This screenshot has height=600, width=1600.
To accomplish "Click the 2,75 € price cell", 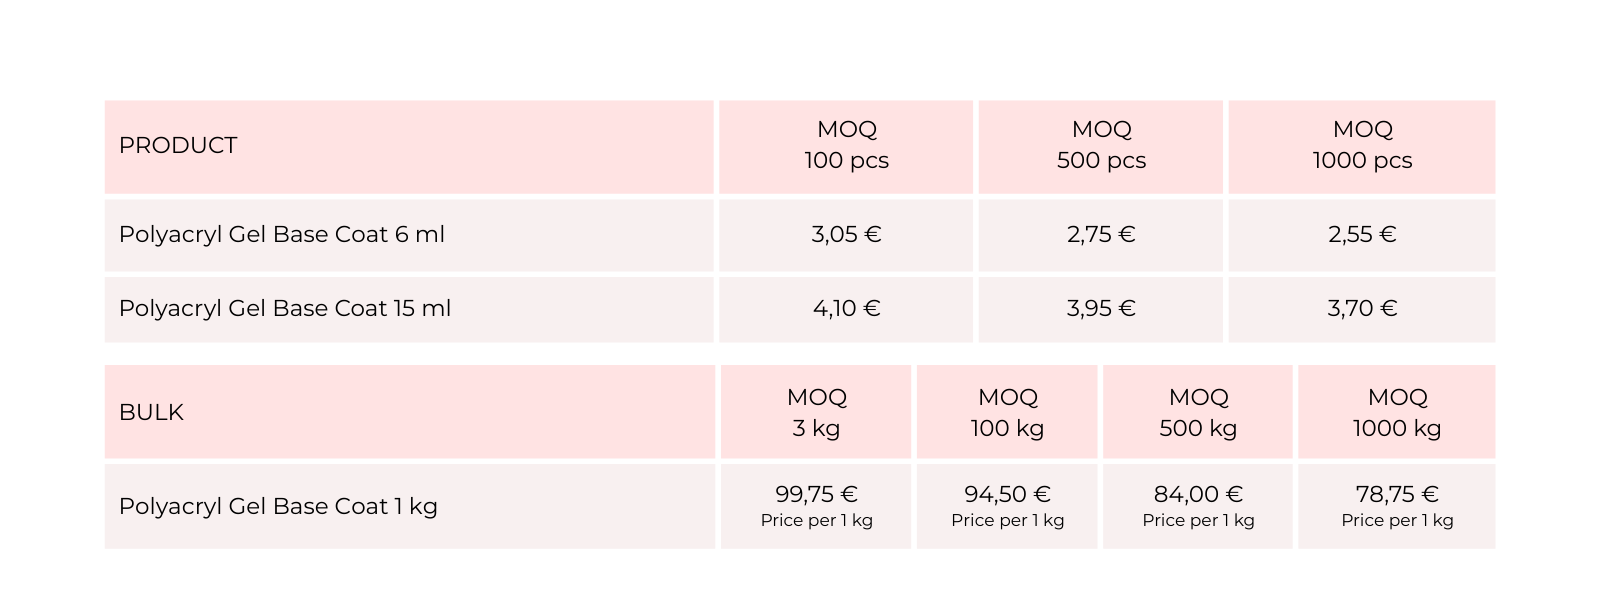I will [1101, 235].
